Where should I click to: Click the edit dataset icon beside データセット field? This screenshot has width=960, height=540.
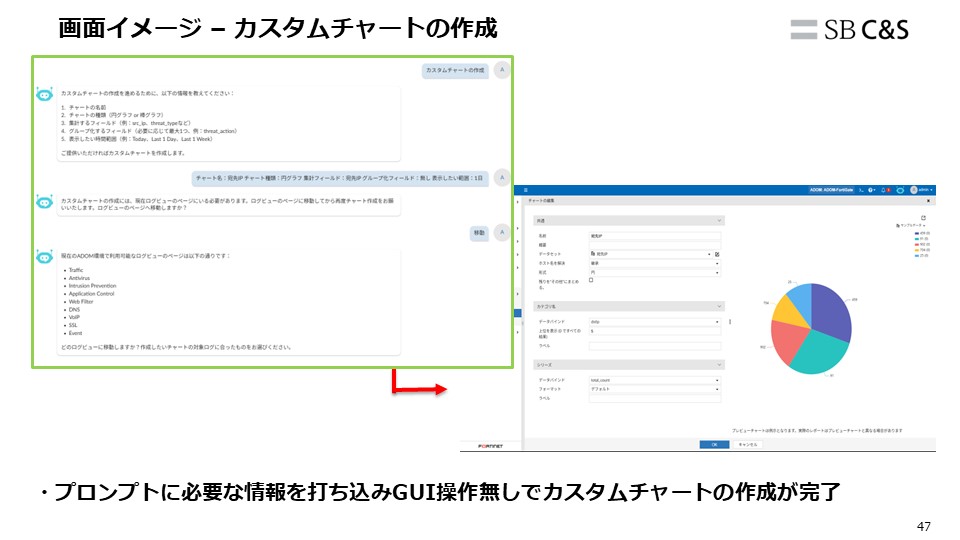717,254
